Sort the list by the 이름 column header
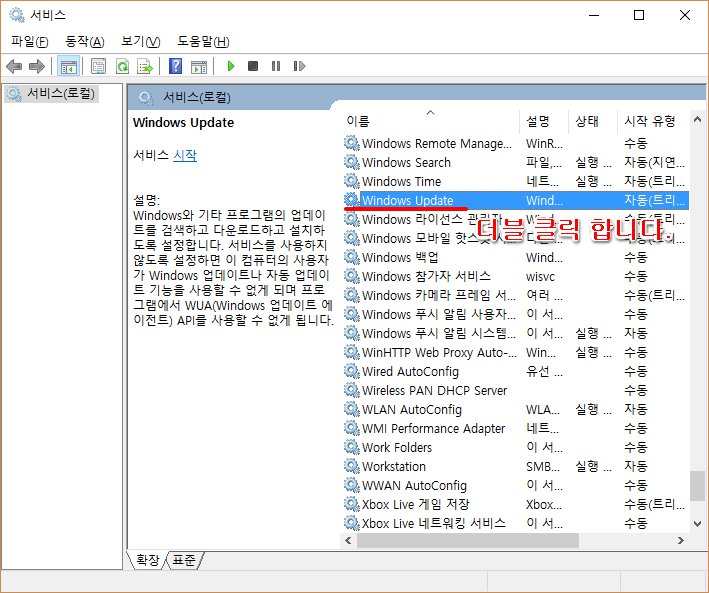The image size is (709, 593). (x=430, y=121)
